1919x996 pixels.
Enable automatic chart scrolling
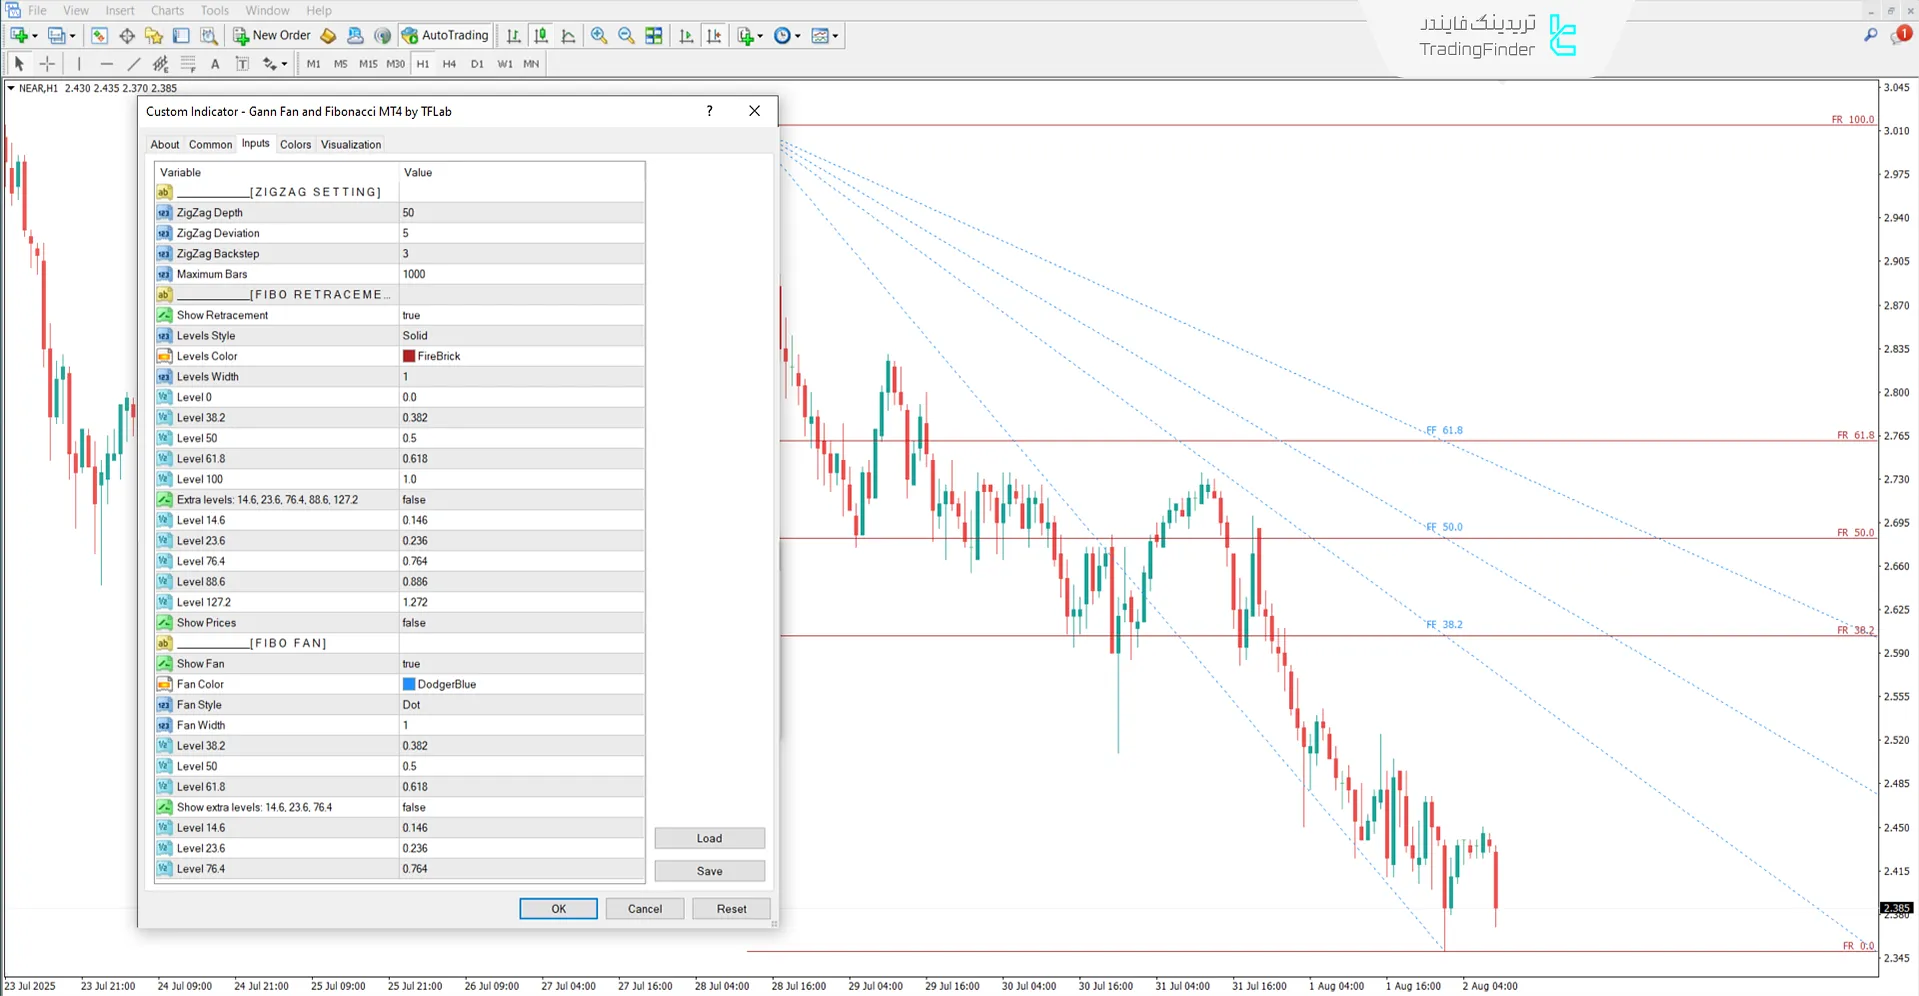686,36
